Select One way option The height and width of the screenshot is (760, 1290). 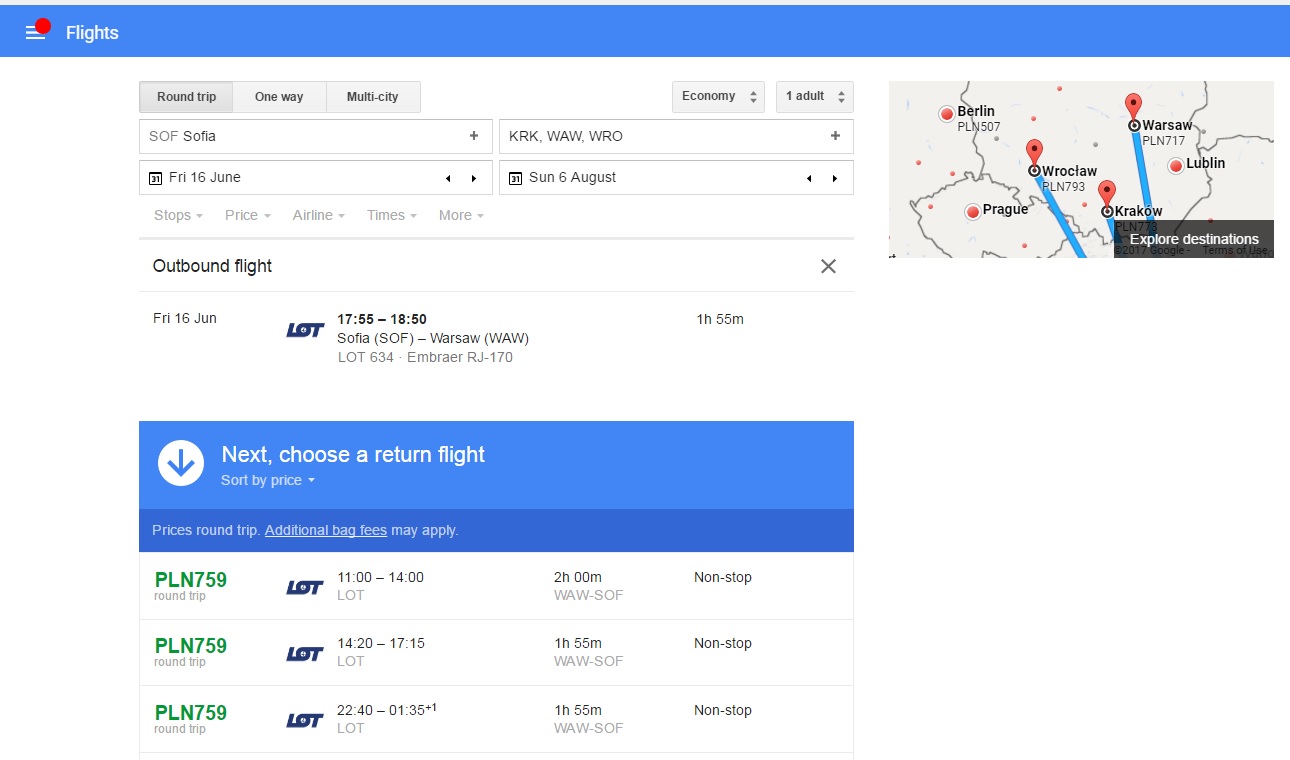[x=279, y=97]
